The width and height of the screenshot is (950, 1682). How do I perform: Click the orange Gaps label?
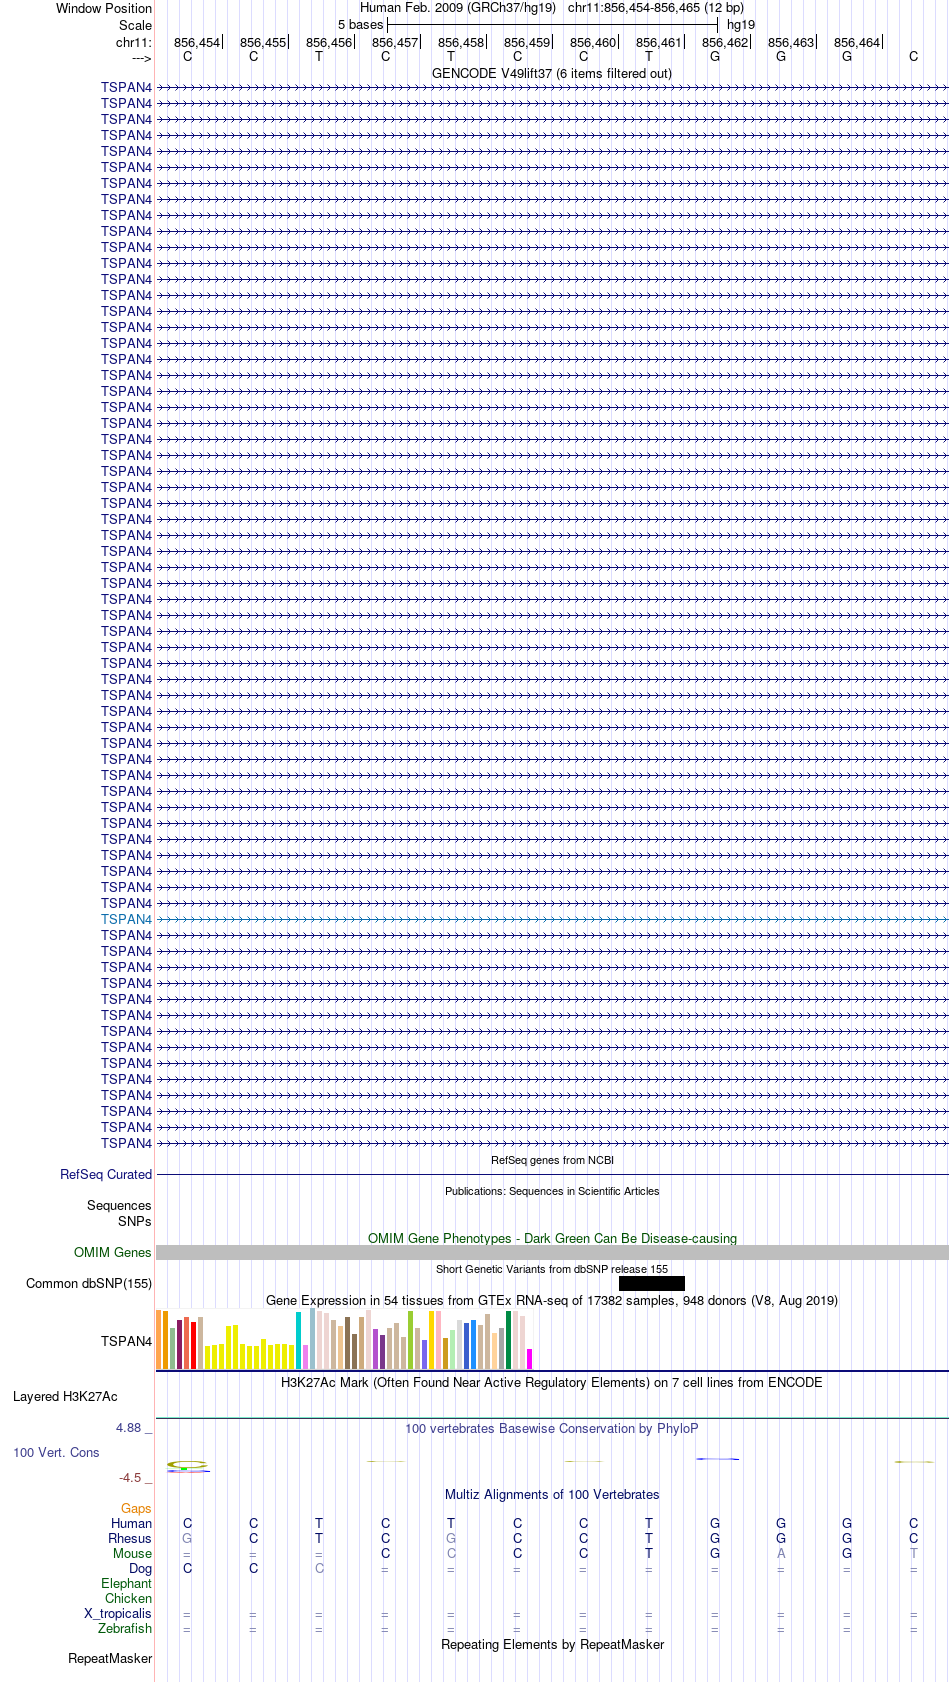click(136, 1509)
